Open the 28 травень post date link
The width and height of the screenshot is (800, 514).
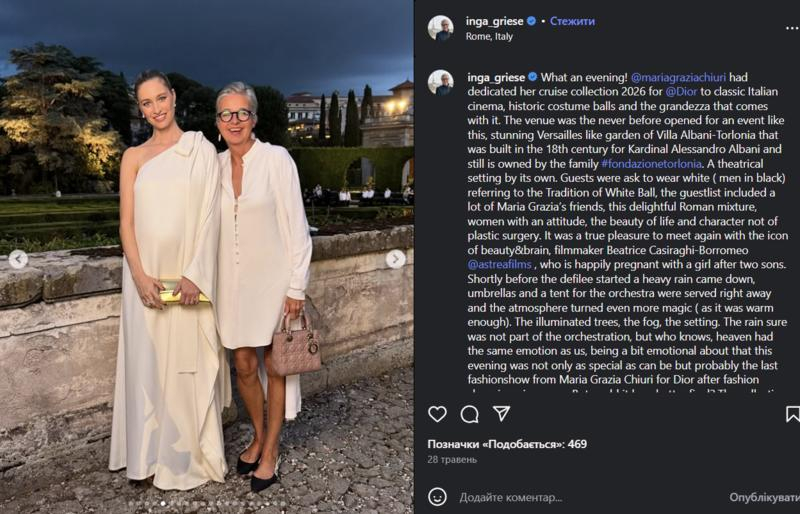click(x=452, y=459)
